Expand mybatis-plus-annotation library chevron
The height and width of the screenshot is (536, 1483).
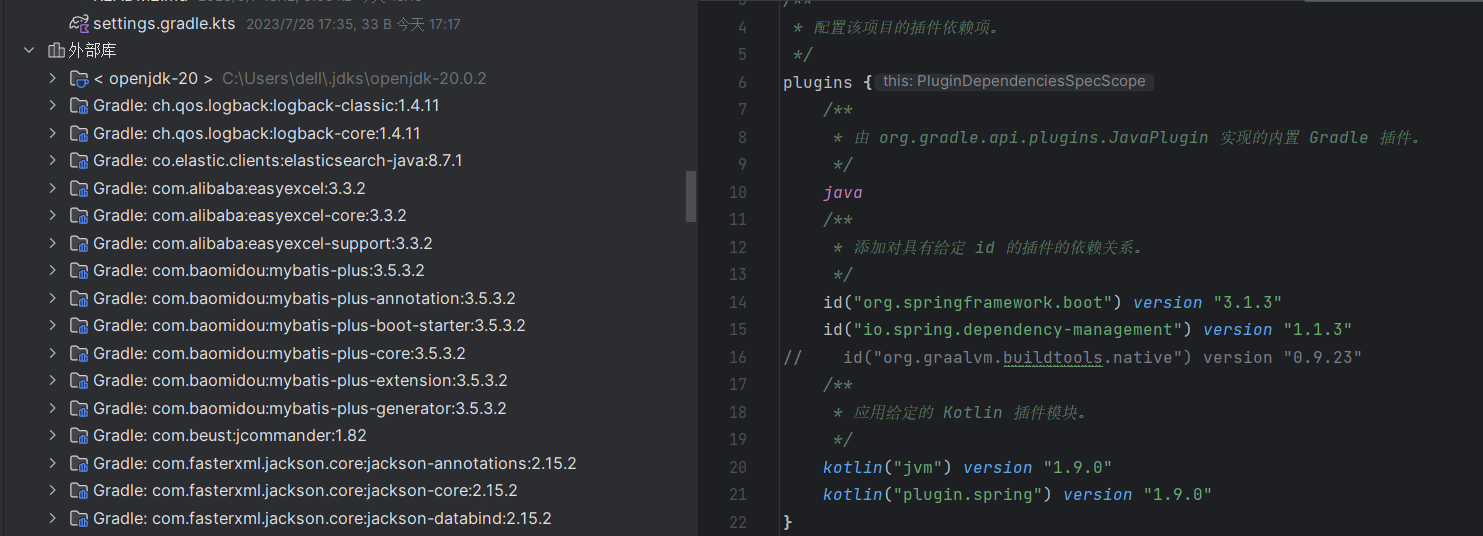point(53,298)
